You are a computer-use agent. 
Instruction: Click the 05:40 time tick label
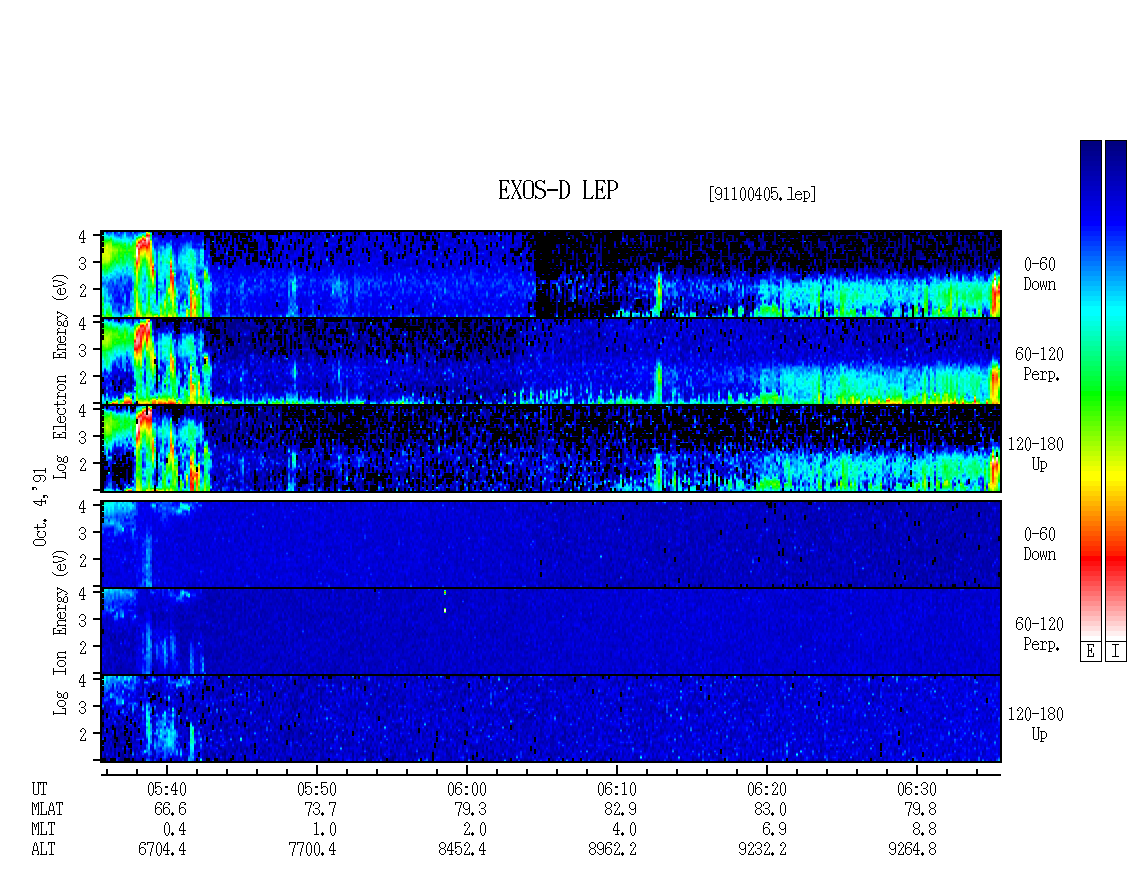tap(167, 789)
